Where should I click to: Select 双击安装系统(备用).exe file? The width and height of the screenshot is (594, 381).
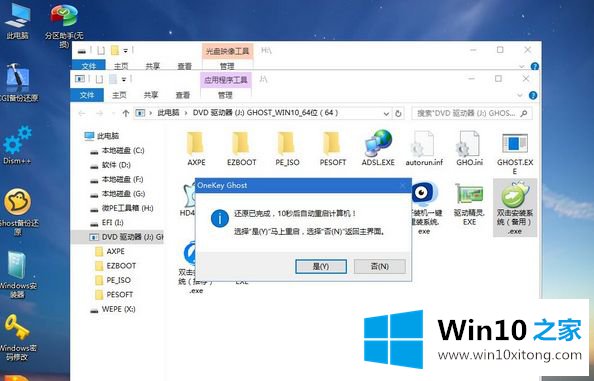(x=515, y=208)
